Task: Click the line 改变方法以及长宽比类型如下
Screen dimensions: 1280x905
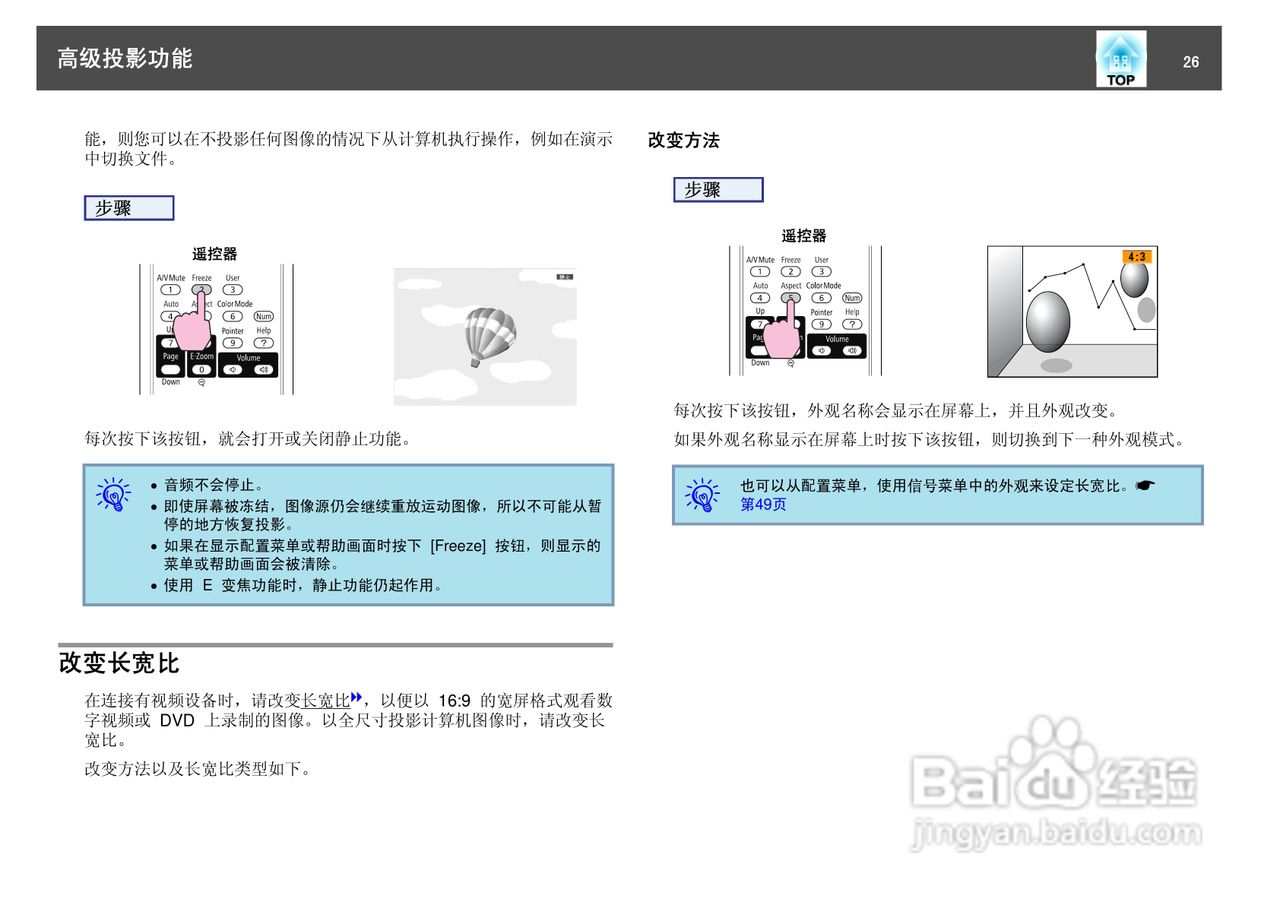Action: (x=198, y=770)
